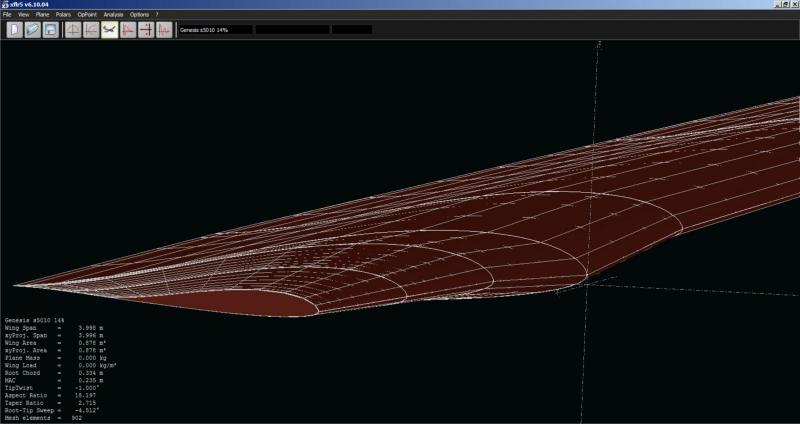This screenshot has height=424, width=800.
Task: Save the project with the disk icon
Action: click(49, 30)
